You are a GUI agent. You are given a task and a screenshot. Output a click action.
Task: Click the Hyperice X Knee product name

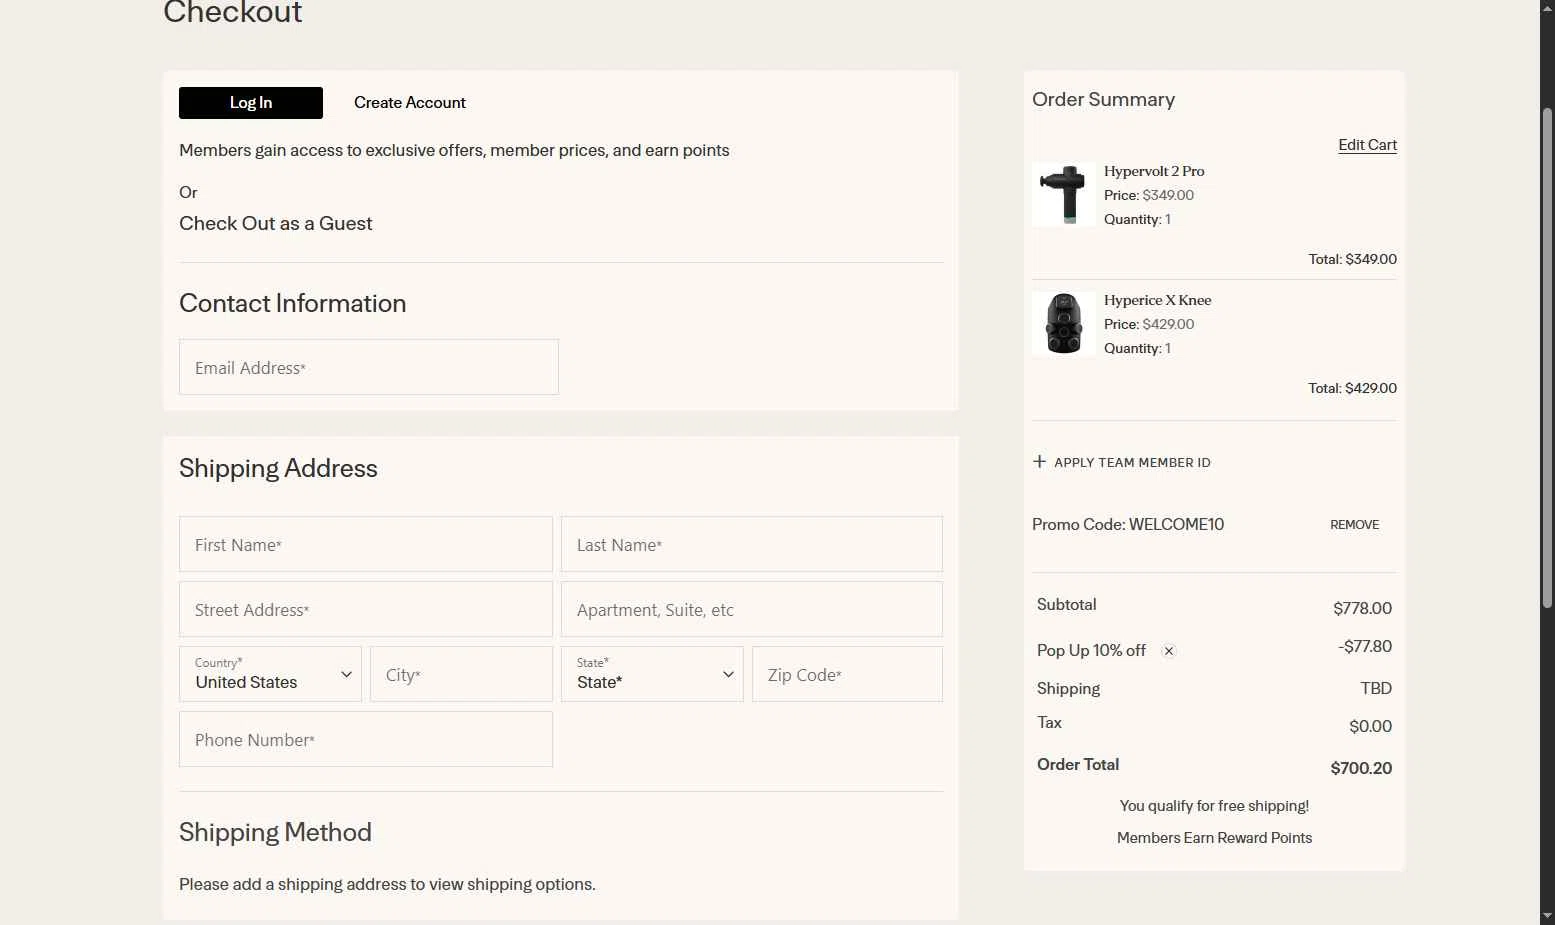(x=1157, y=300)
